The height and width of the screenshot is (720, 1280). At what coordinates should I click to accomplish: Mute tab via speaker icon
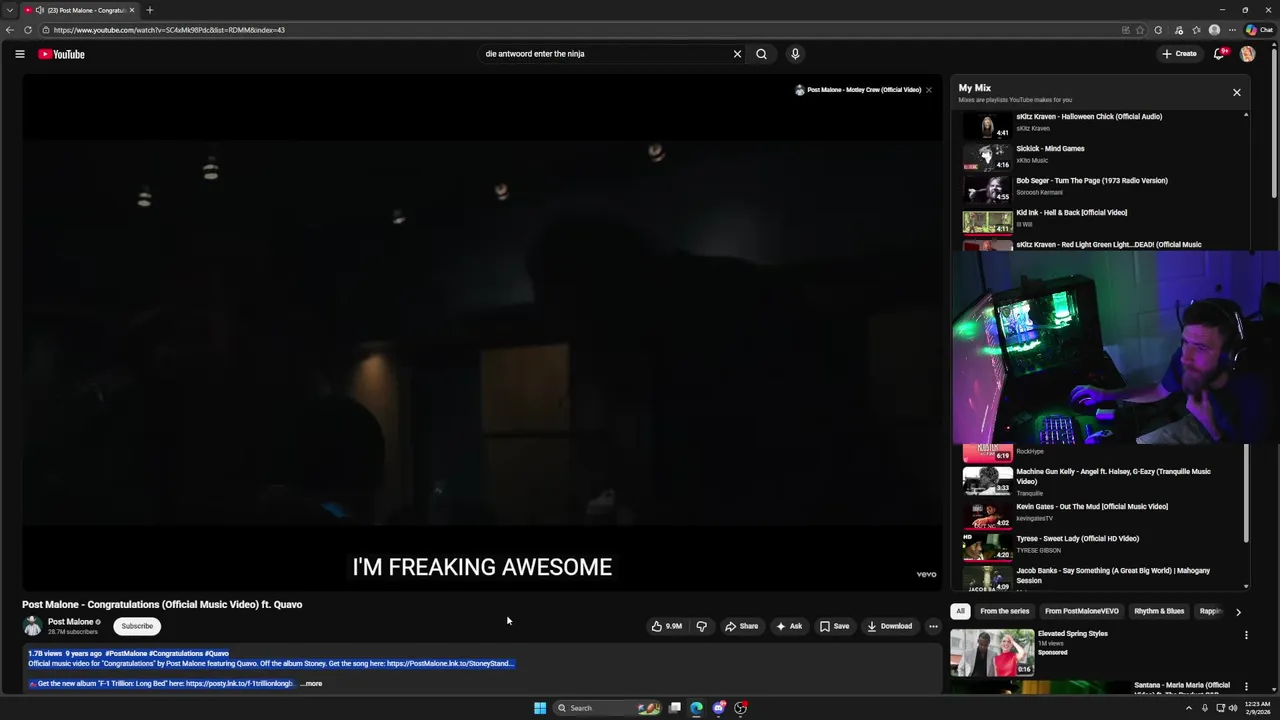(x=39, y=10)
